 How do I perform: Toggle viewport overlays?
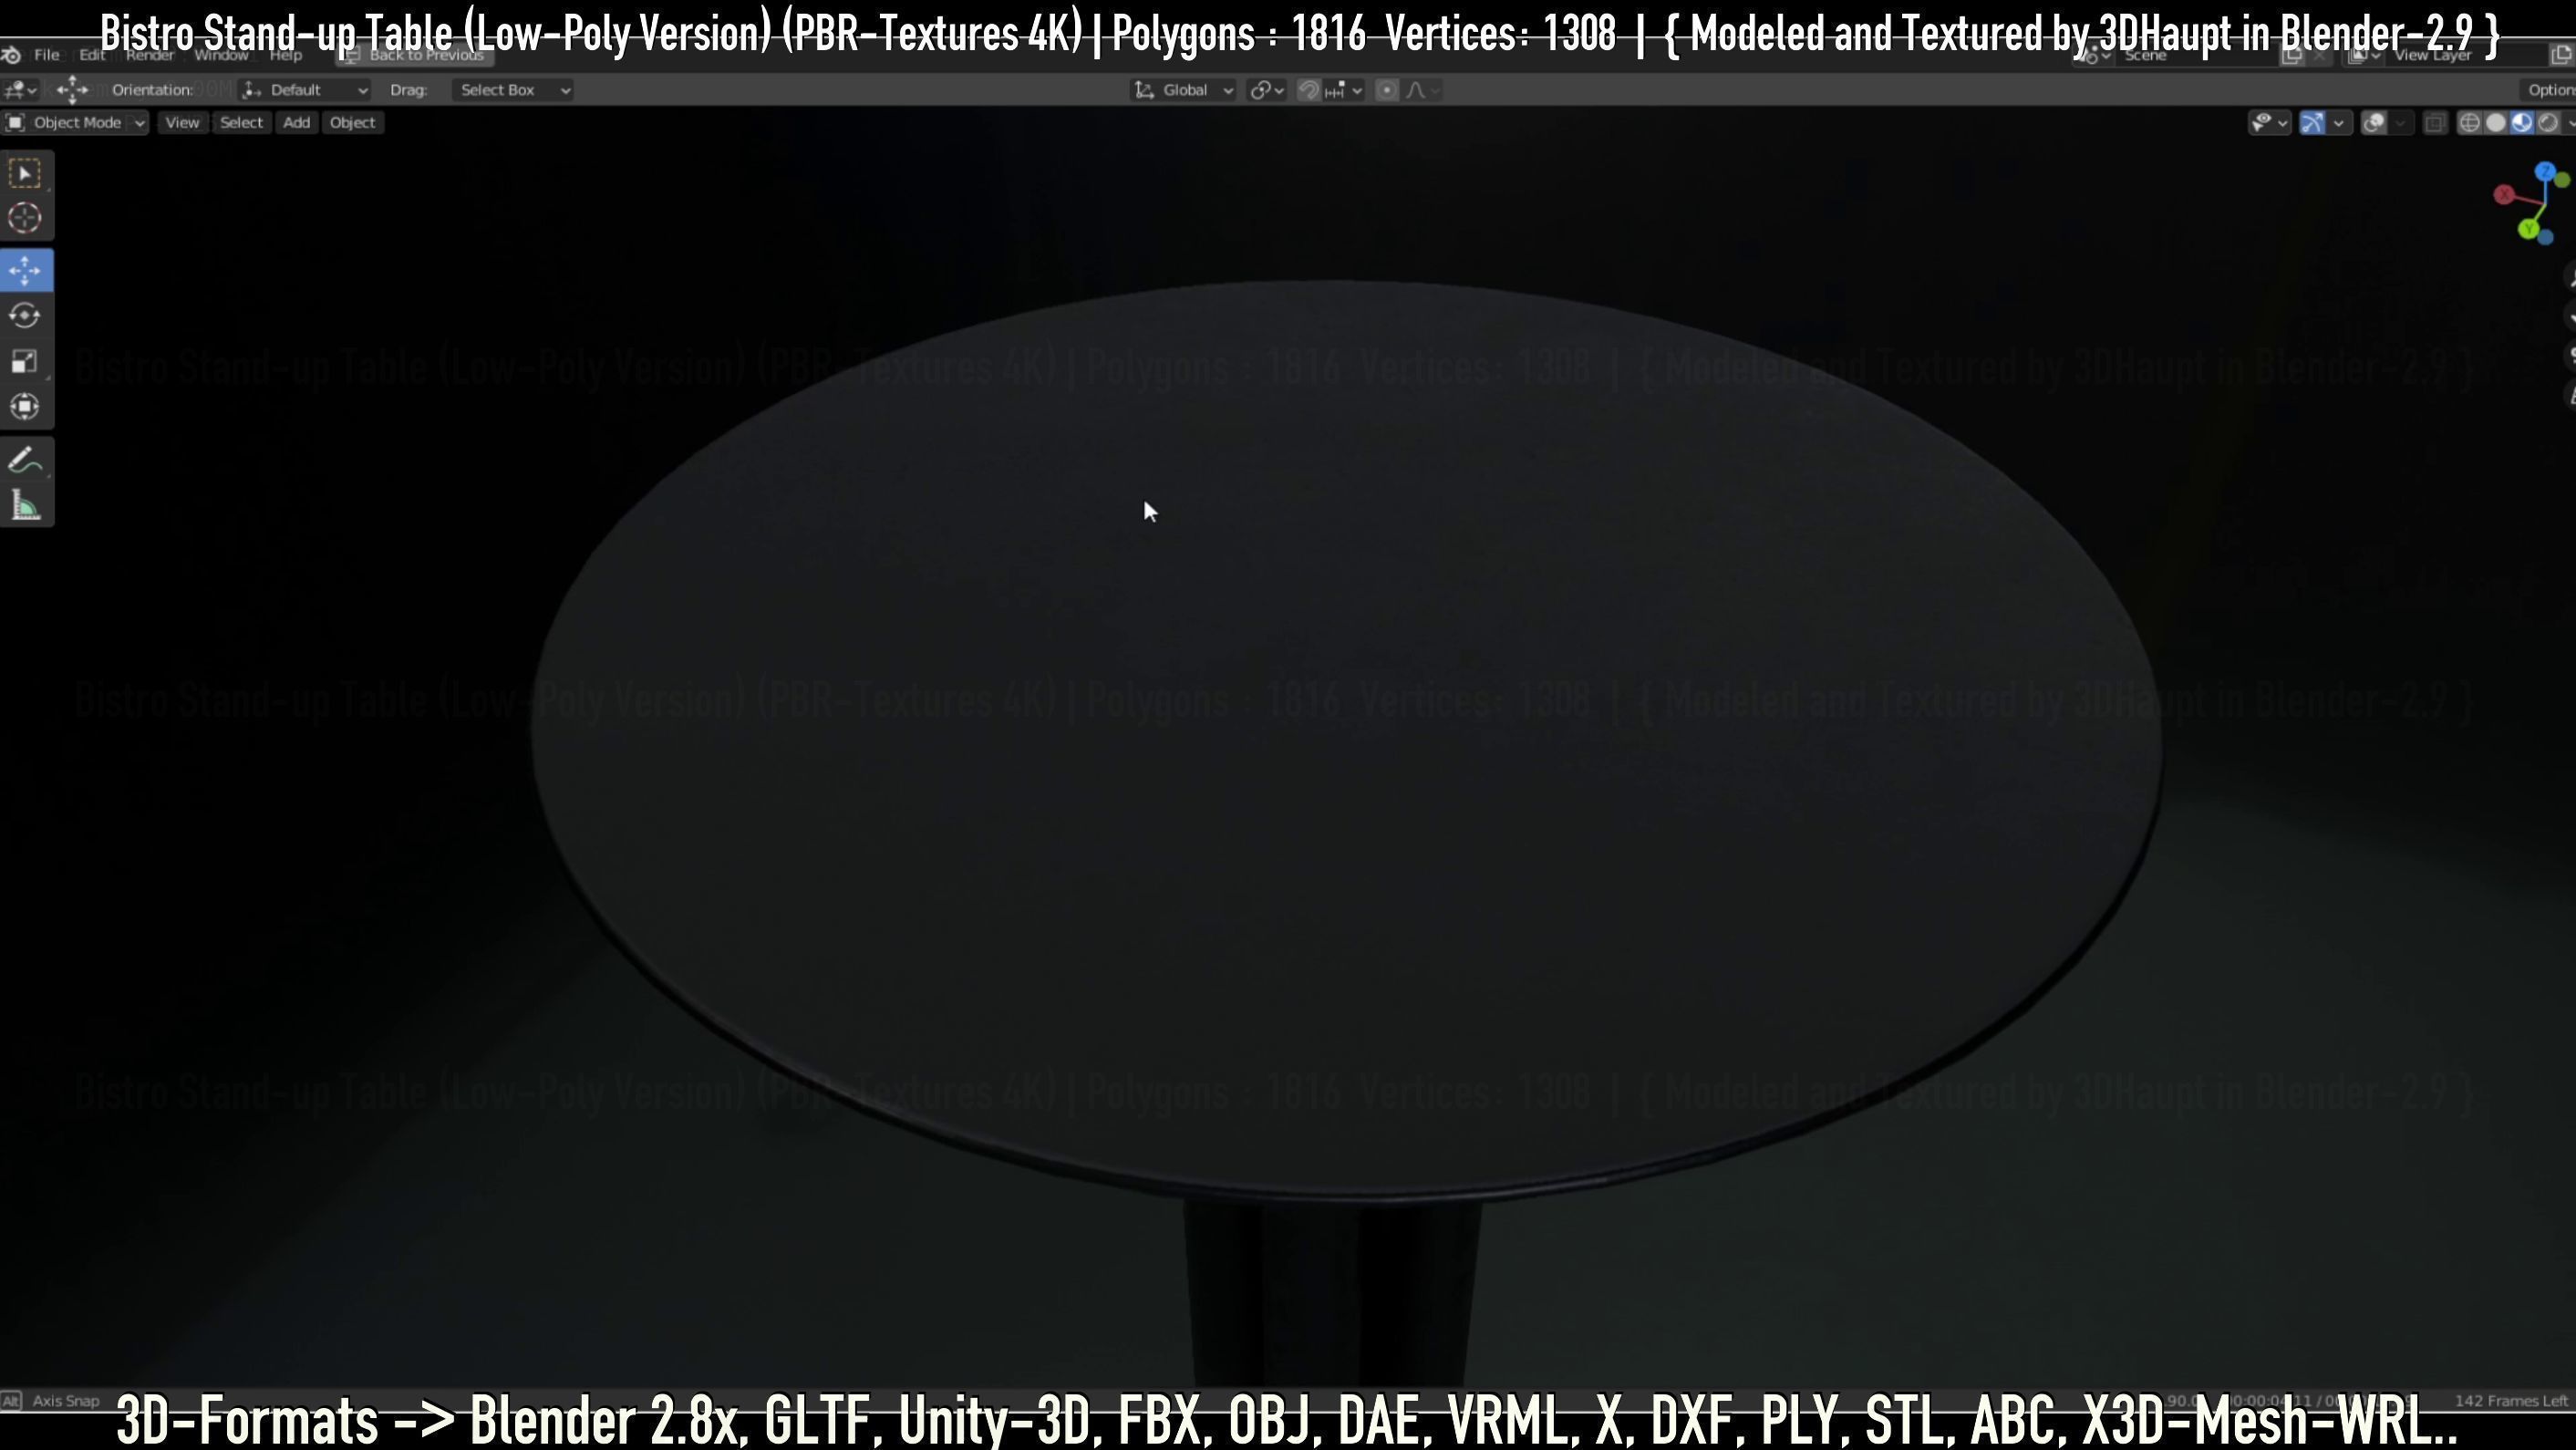coord(2374,123)
